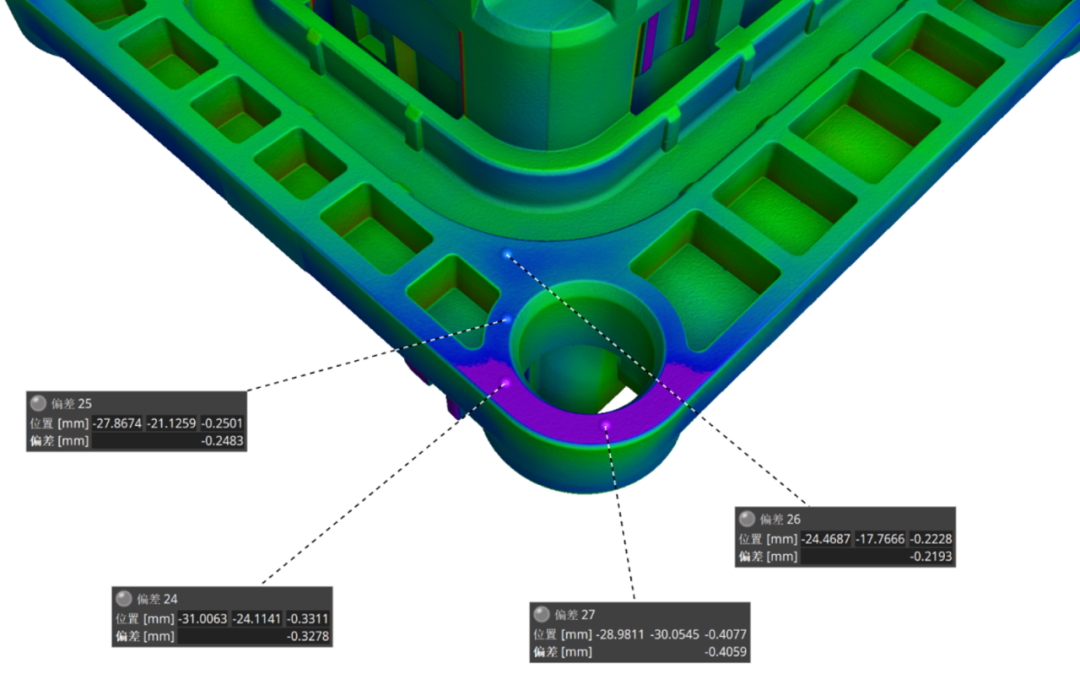The image size is (1080, 679).
Task: Click the deviation value -0.2483
Action: 222,441
